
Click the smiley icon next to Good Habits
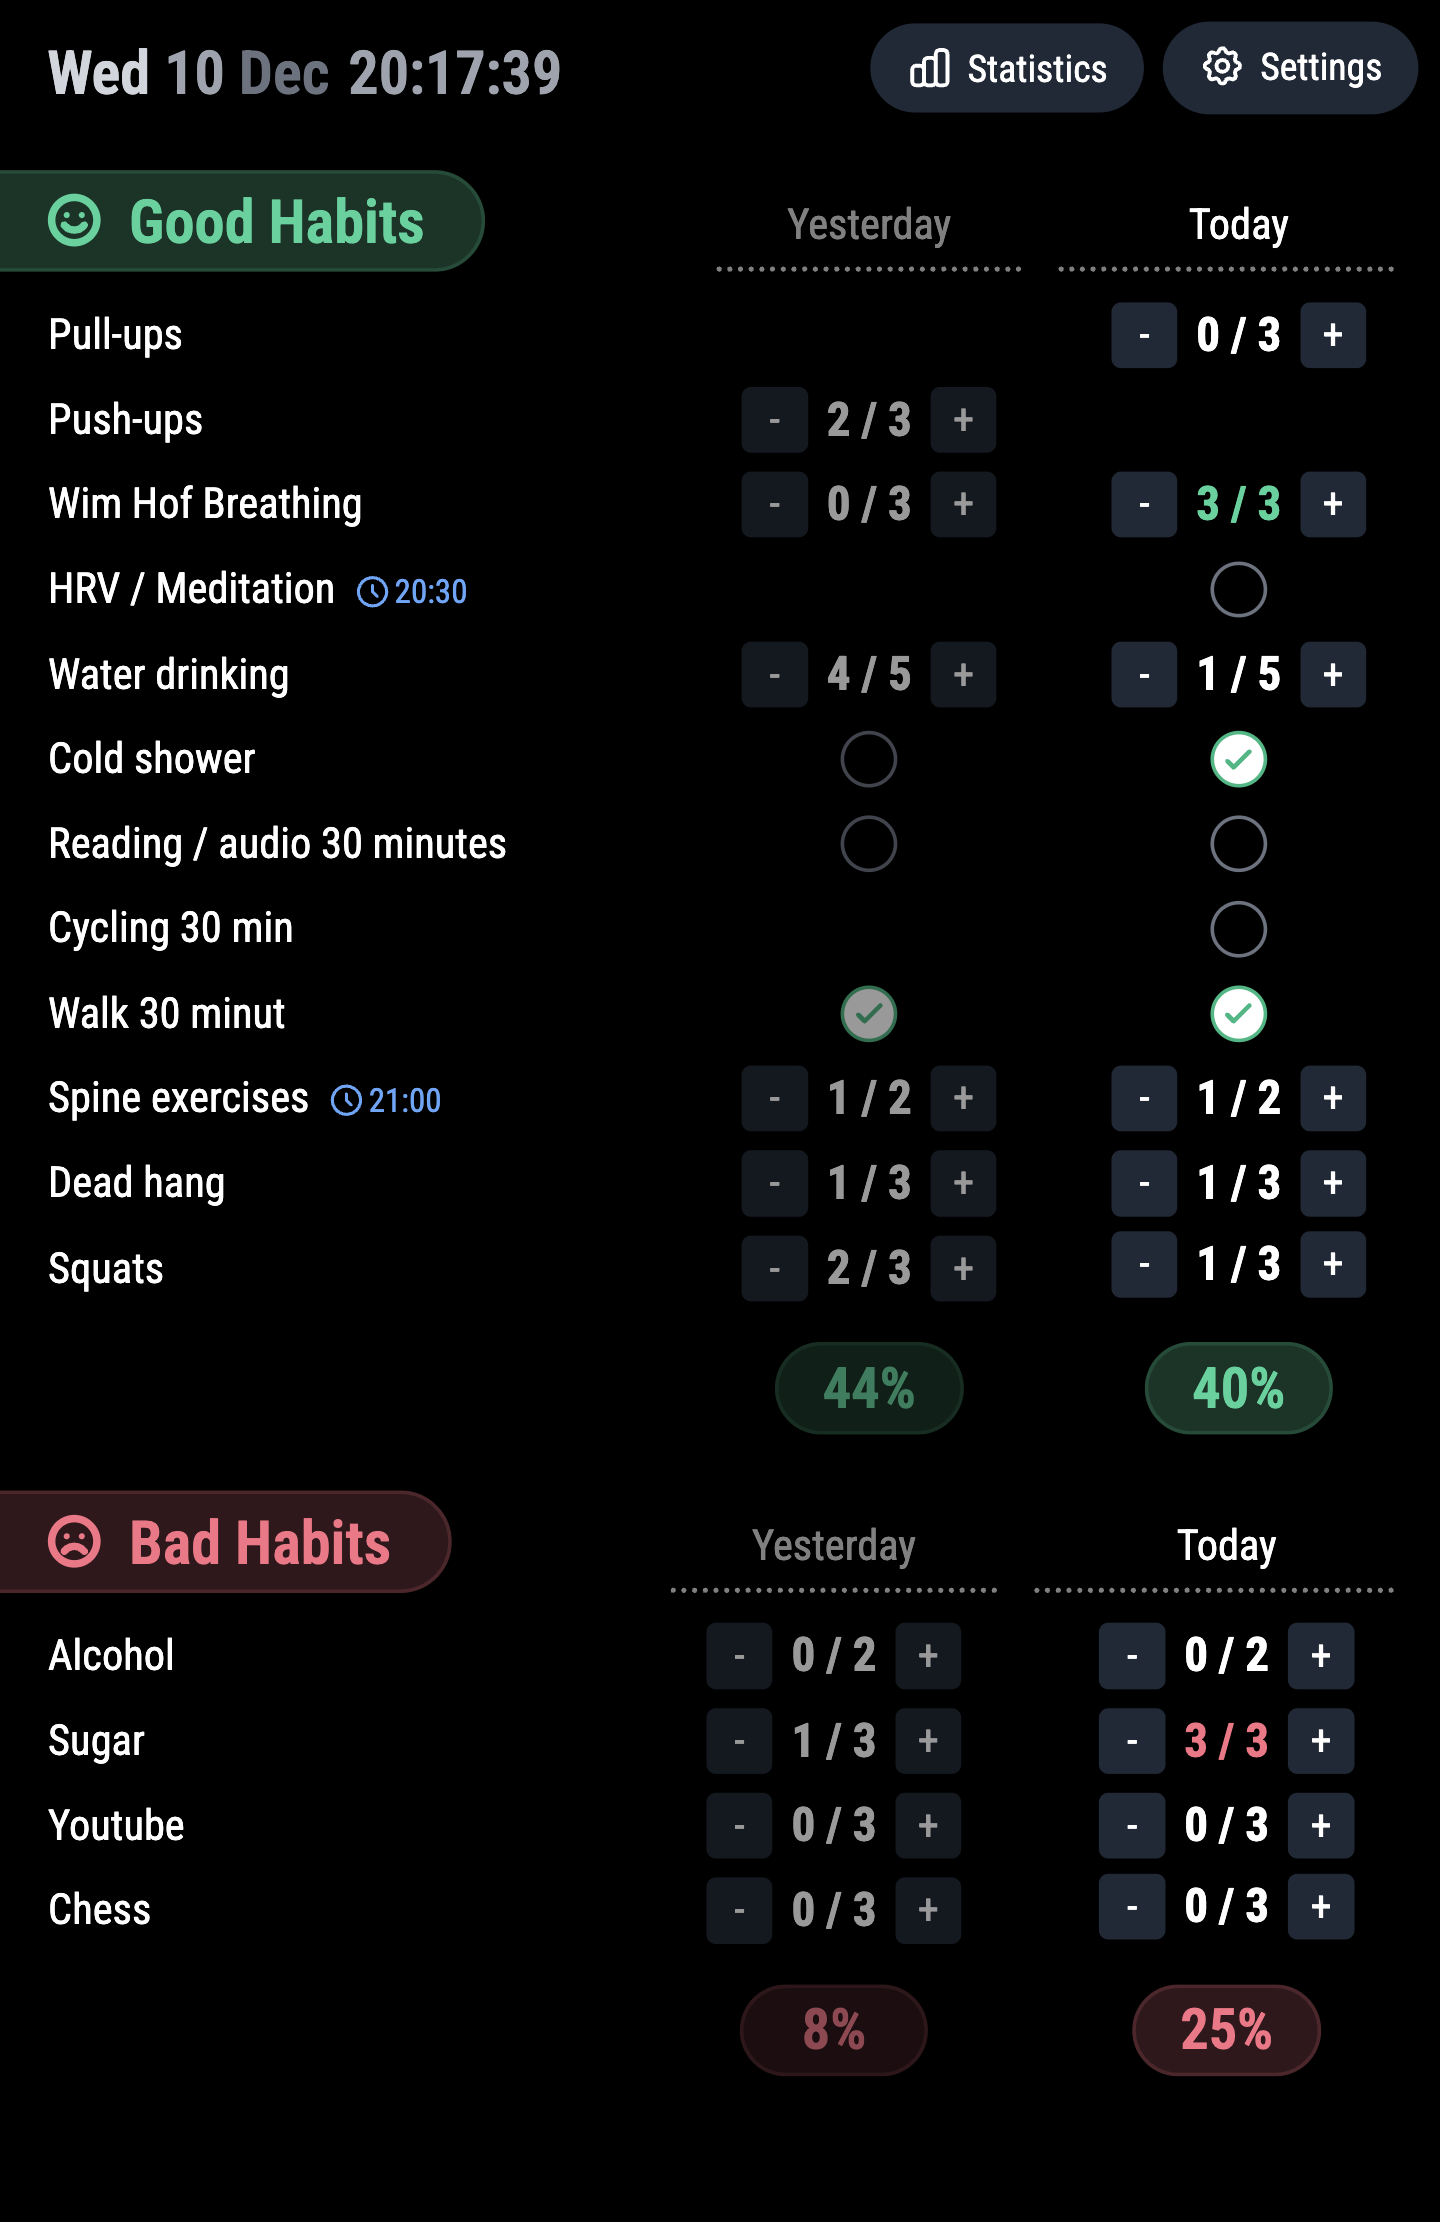[x=73, y=221]
